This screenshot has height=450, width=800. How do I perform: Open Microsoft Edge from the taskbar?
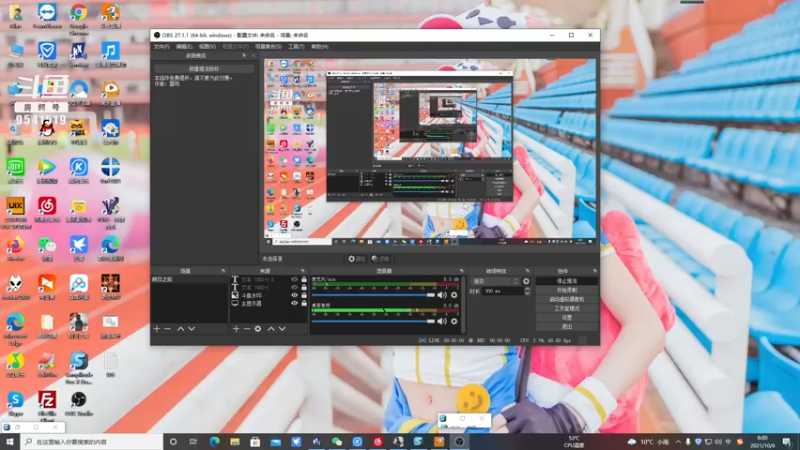[x=214, y=442]
